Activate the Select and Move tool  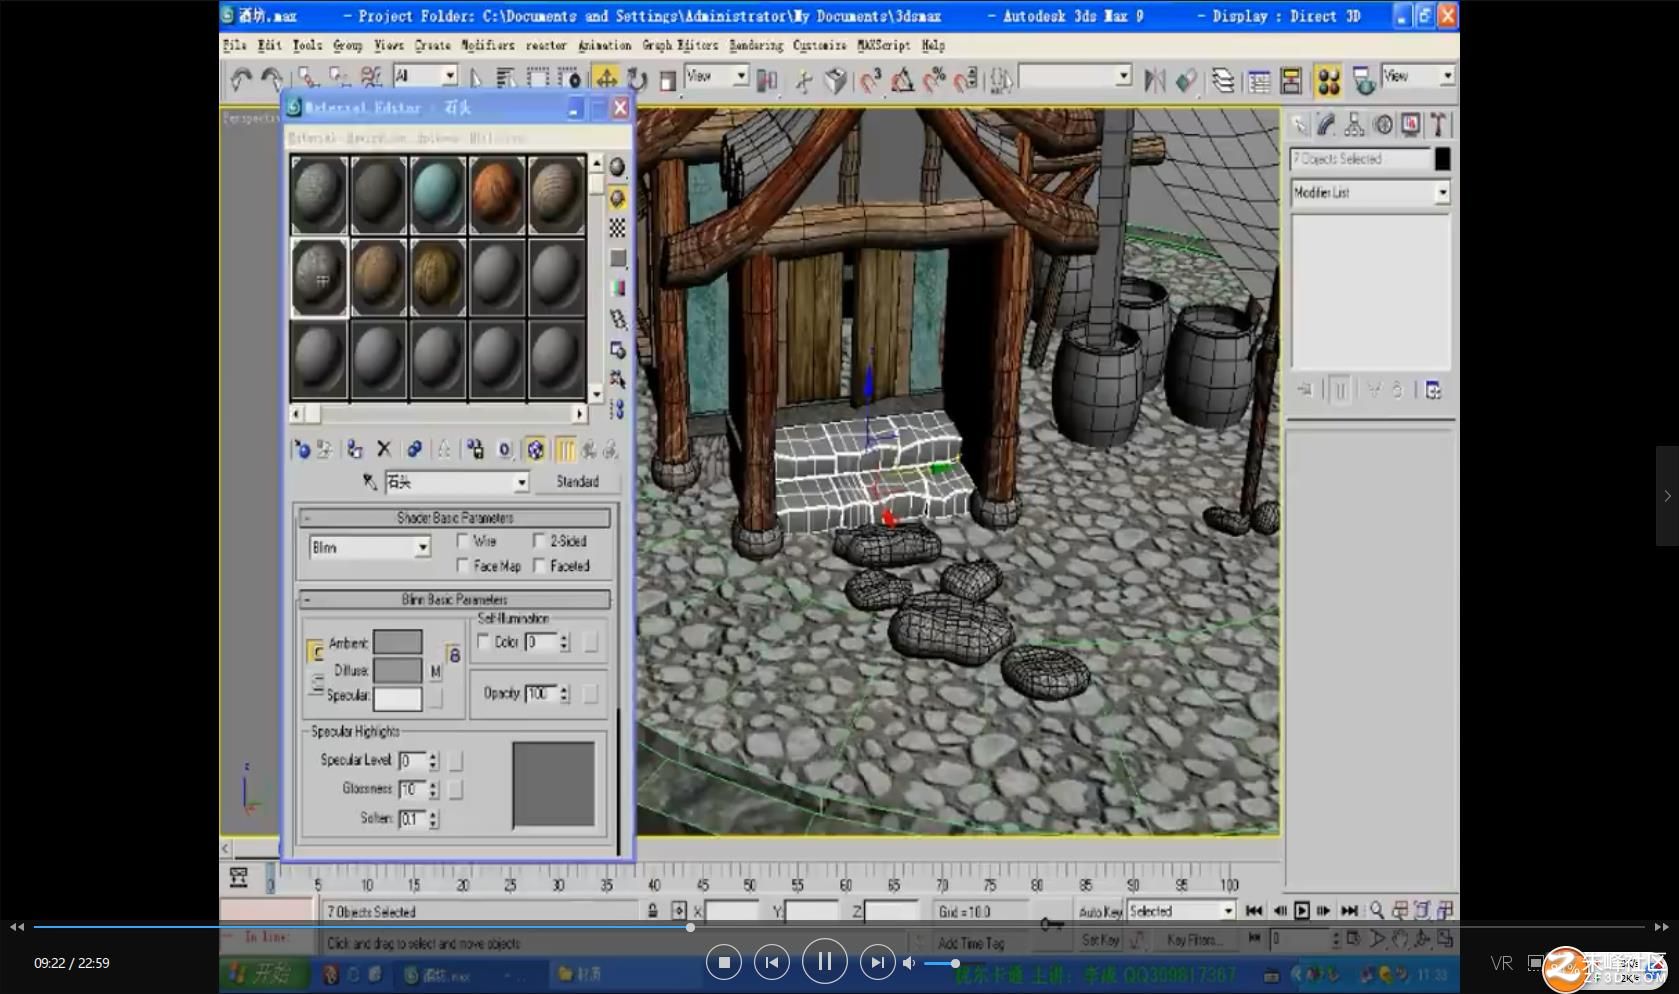[606, 79]
